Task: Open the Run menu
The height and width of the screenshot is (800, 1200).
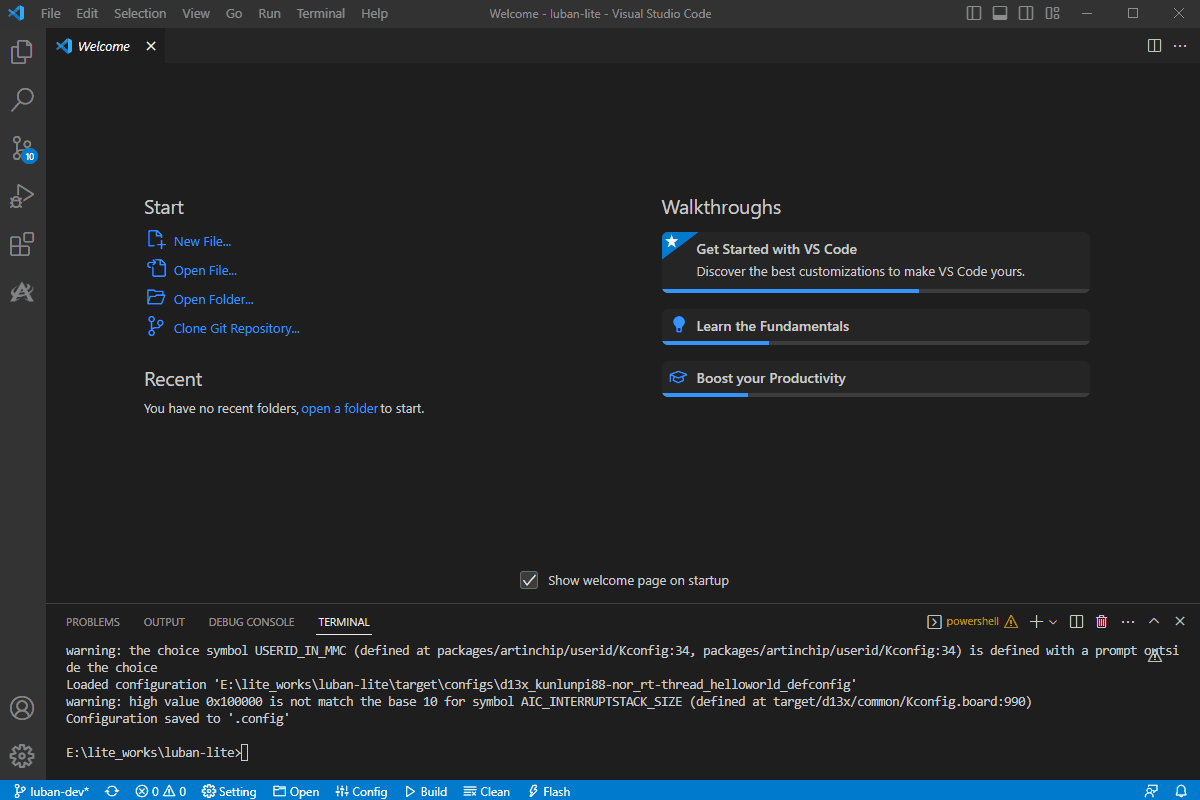Action: pyautogui.click(x=269, y=13)
